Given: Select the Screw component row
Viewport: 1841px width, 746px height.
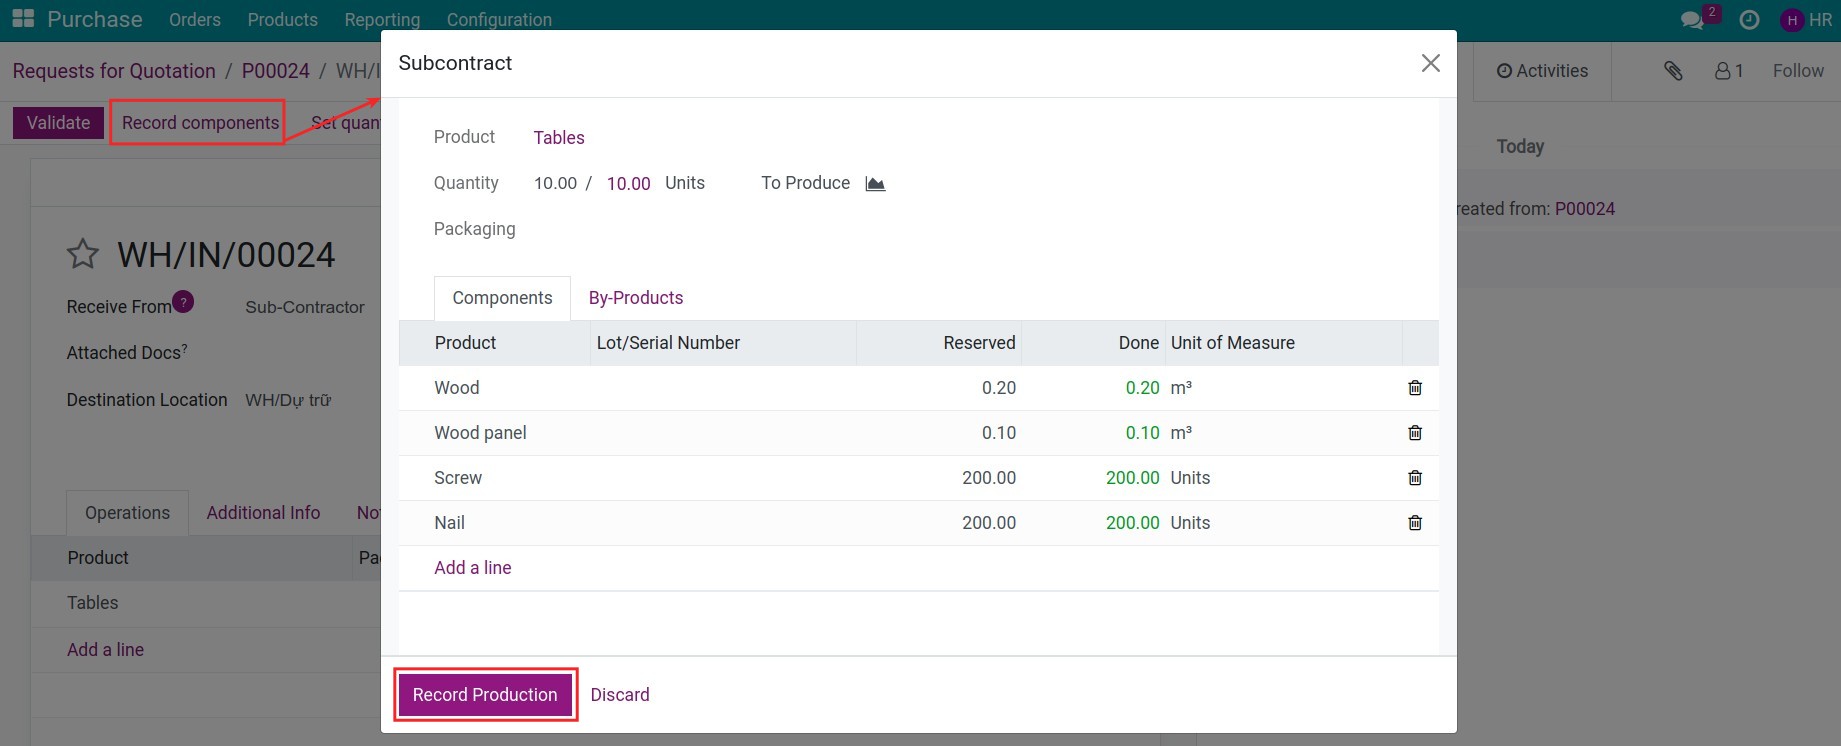Looking at the screenshot, I should coord(918,478).
